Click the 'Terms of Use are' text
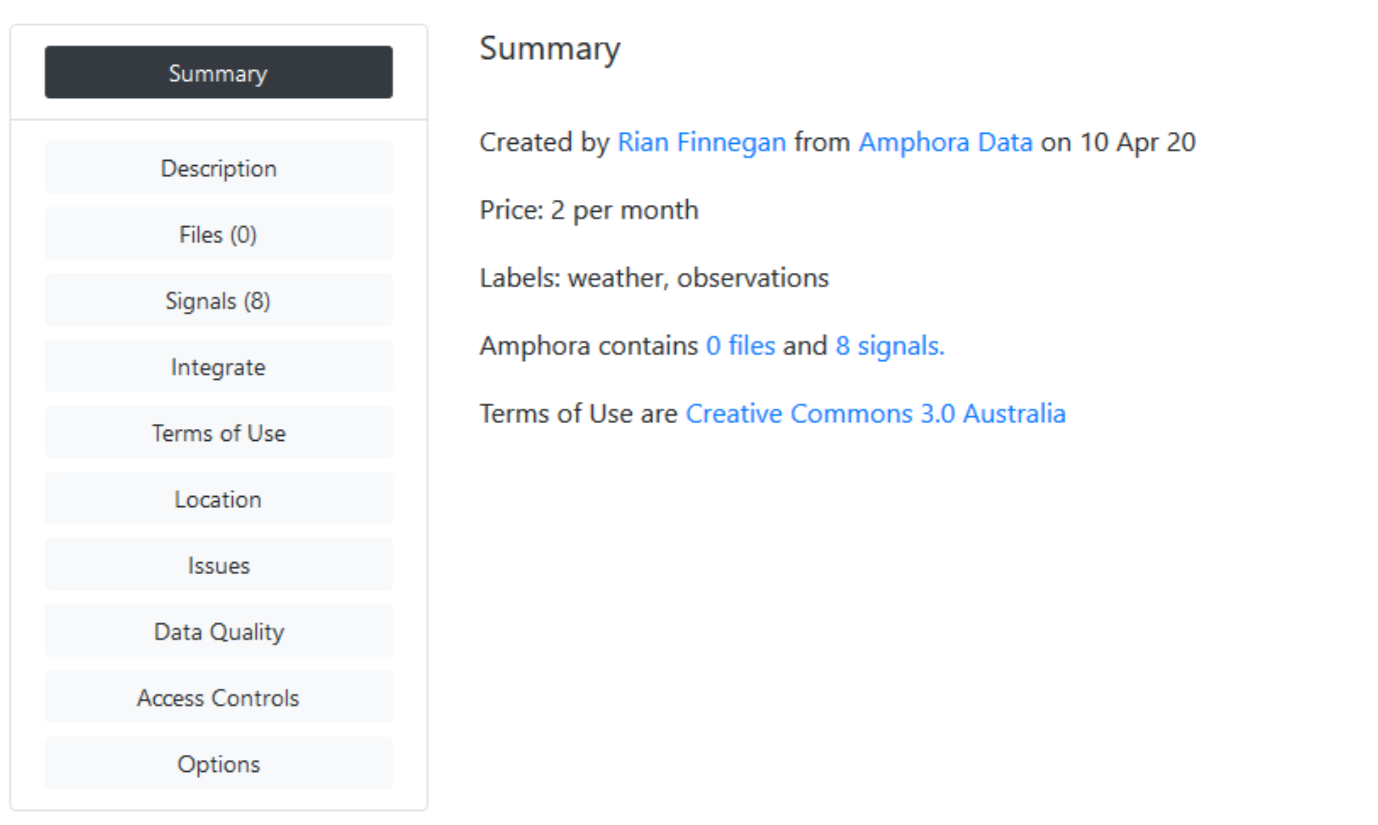Viewport: 1378px width, 825px height. [579, 414]
